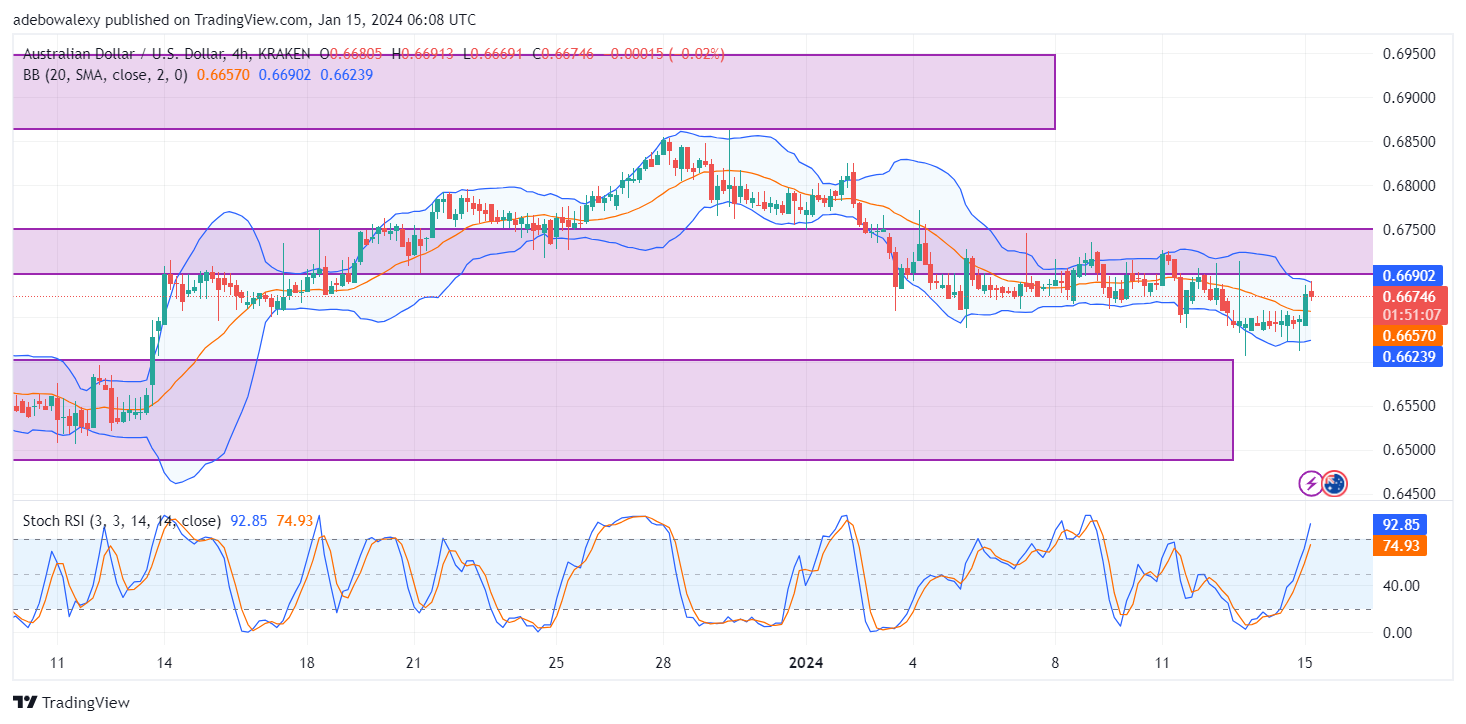Click the 28 date label on time axis

(x=663, y=663)
